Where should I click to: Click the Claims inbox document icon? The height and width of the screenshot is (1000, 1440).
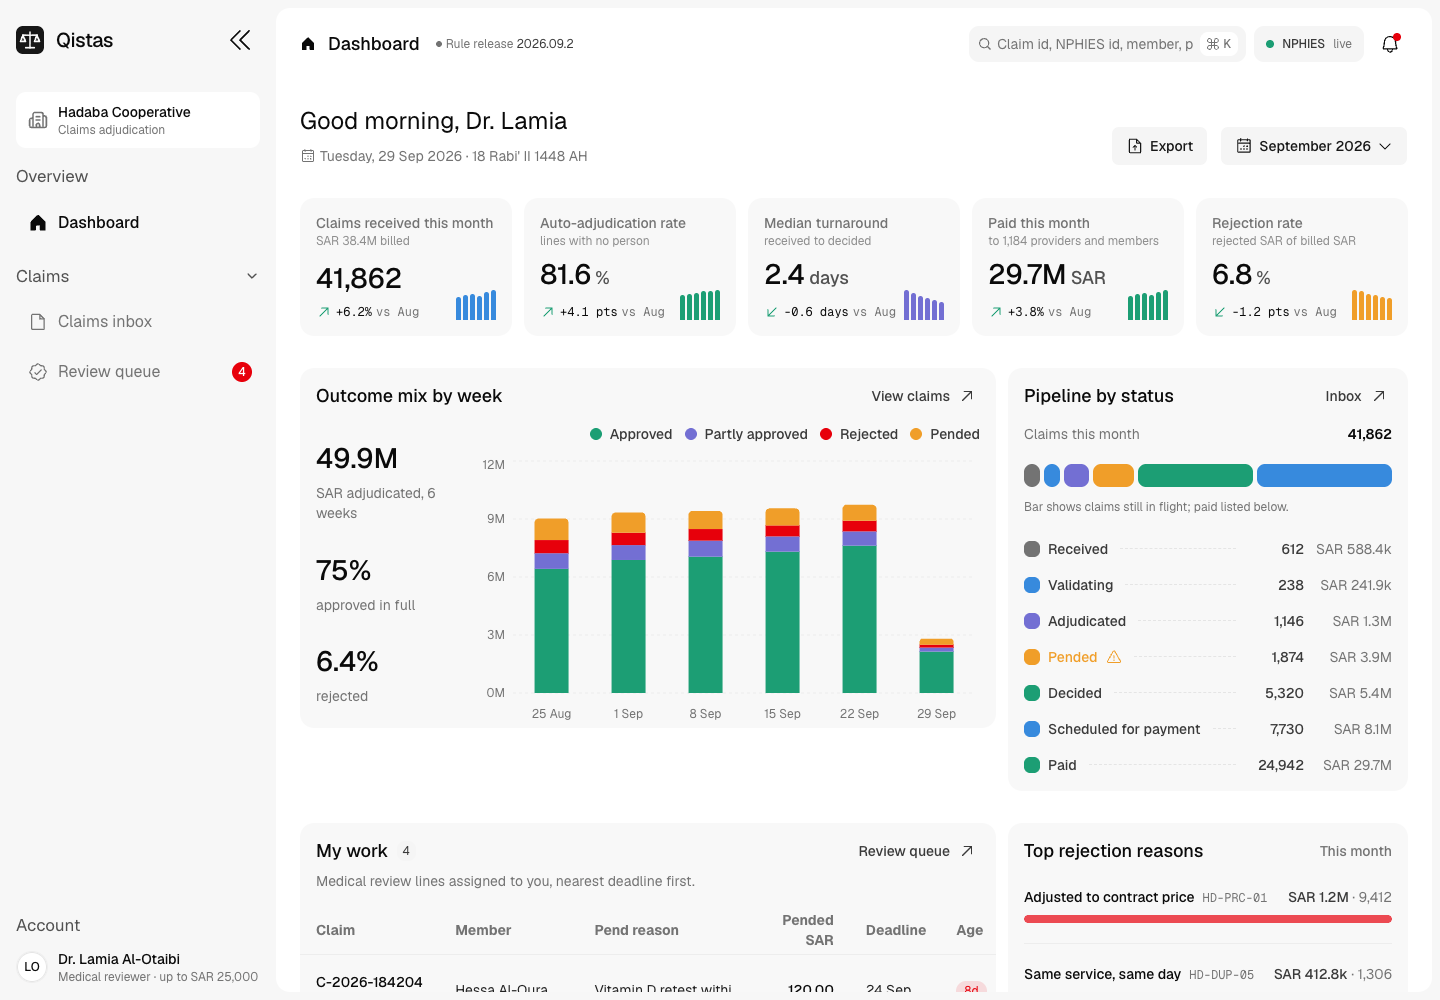click(x=38, y=322)
